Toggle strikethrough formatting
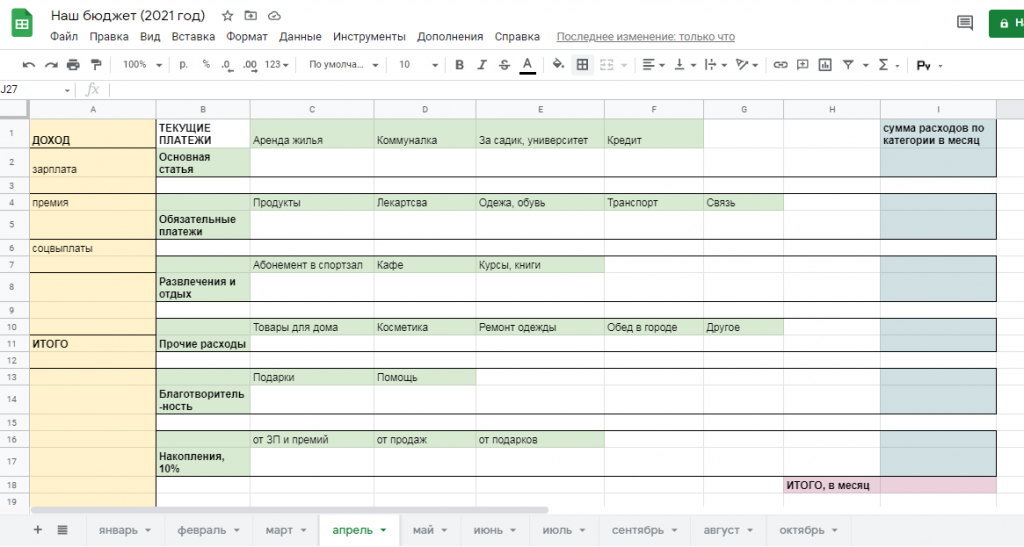This screenshot has height=547, width=1024. coord(504,65)
